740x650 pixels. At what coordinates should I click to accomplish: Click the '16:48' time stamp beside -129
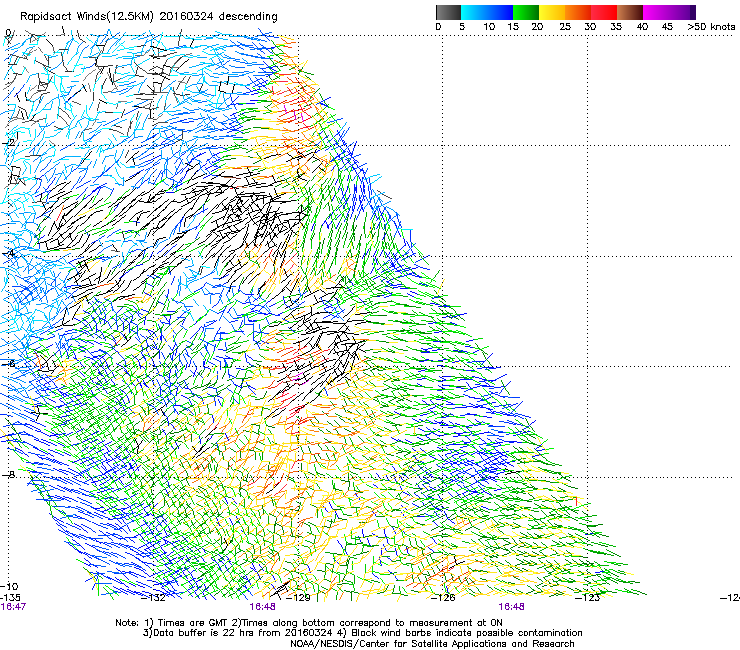tap(262, 607)
